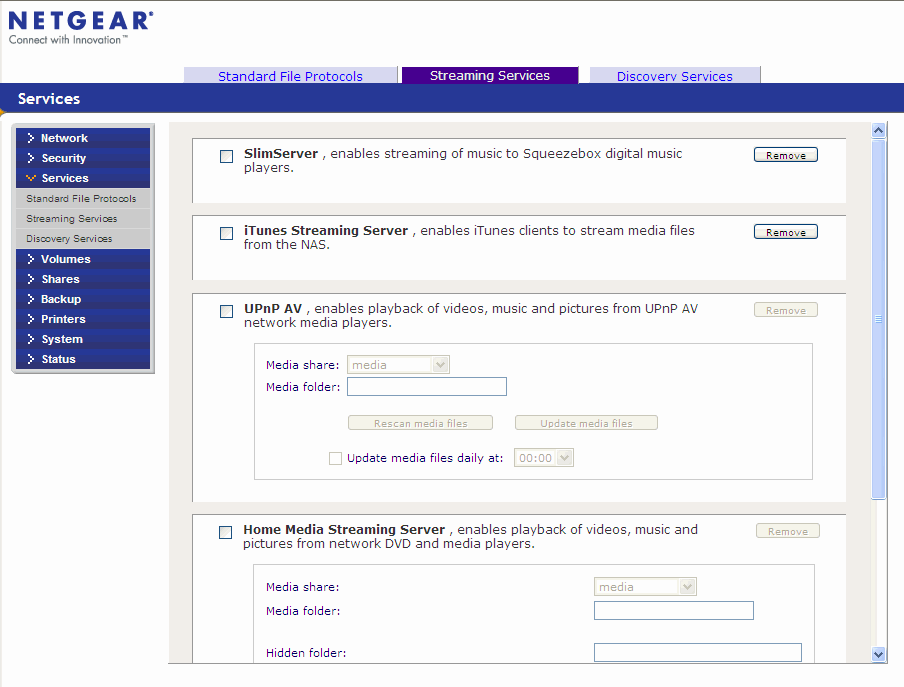Open the Shares sidebar section
This screenshot has width=904, height=687.
point(83,279)
